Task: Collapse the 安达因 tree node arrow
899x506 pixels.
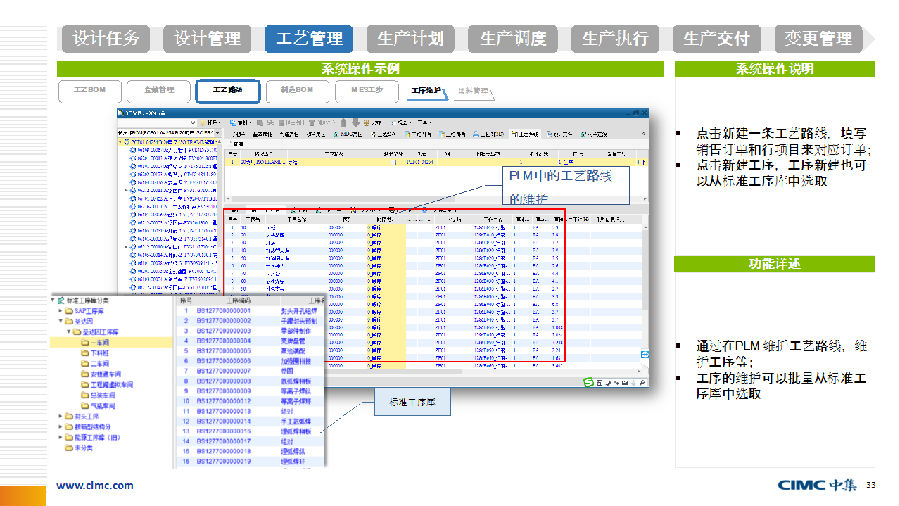Action: 59,321
